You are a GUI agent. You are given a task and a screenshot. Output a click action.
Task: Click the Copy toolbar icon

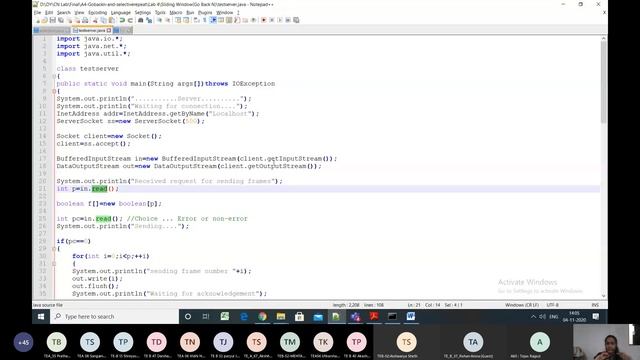tap(103, 20)
